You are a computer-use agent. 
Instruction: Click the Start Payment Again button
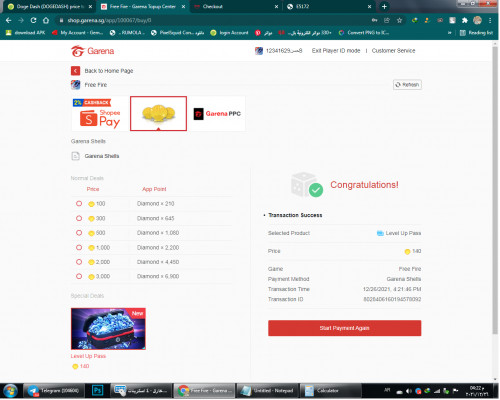tap(345, 328)
